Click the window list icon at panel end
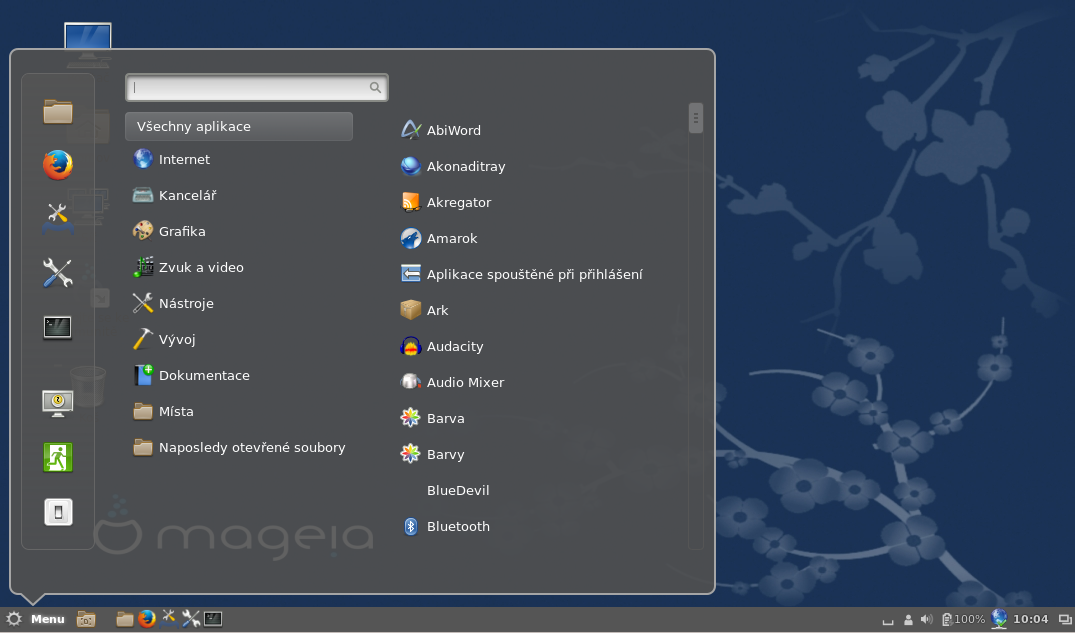 (x=1065, y=620)
